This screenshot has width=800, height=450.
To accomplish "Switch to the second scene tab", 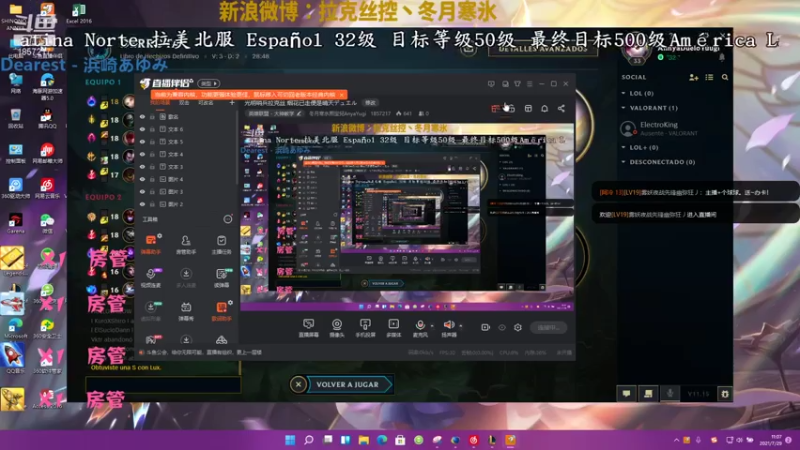I will click(184, 103).
